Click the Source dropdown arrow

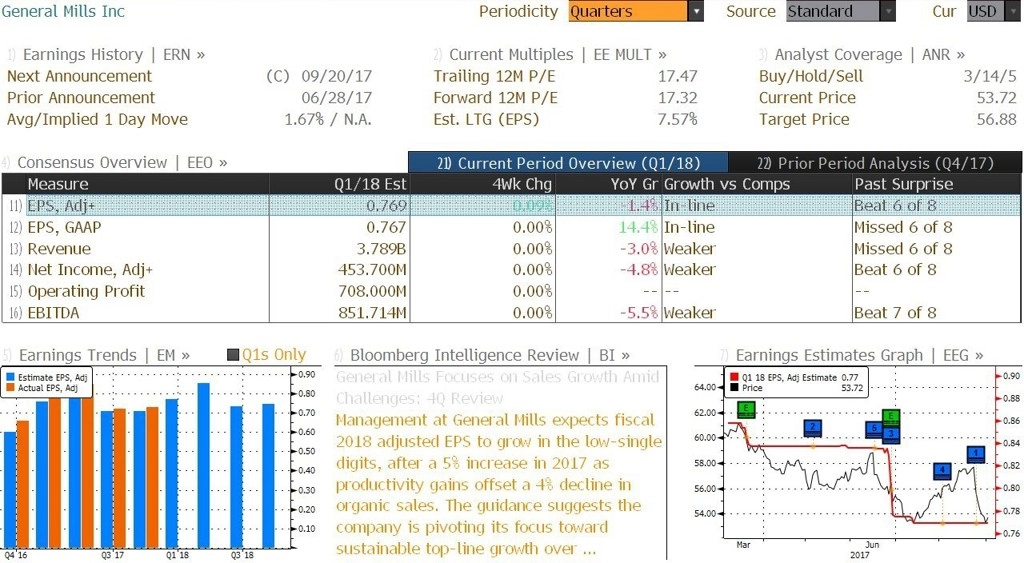coord(888,11)
